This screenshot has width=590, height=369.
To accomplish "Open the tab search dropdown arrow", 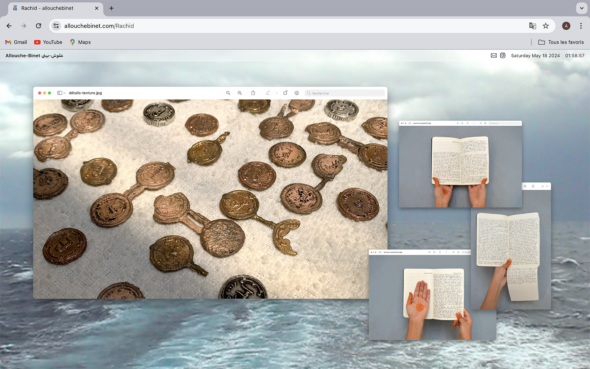I will click(581, 8).
